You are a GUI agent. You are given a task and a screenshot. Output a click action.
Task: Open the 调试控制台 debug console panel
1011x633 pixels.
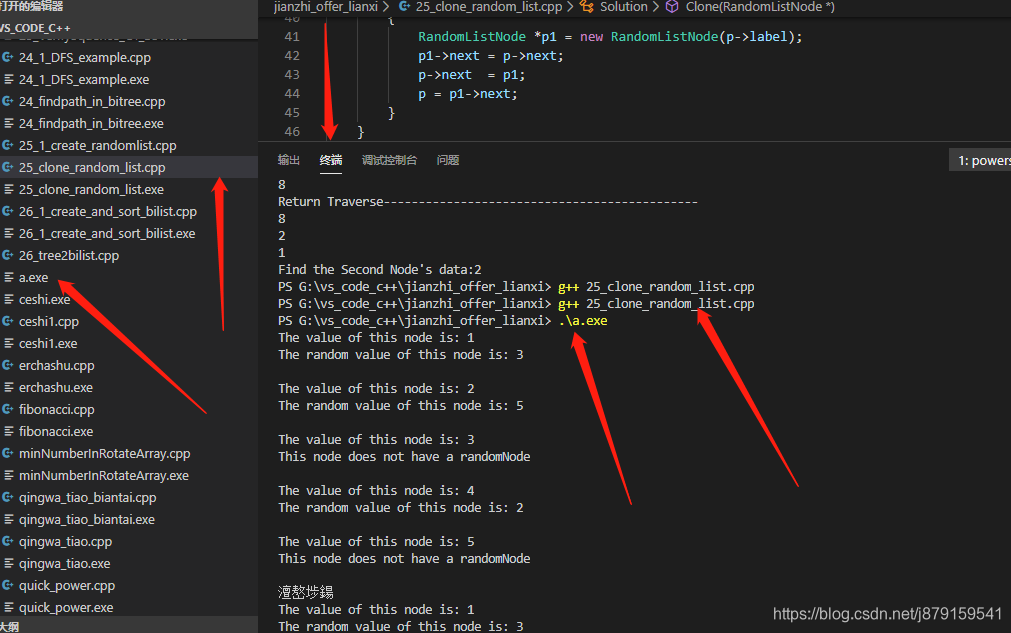tap(390, 159)
